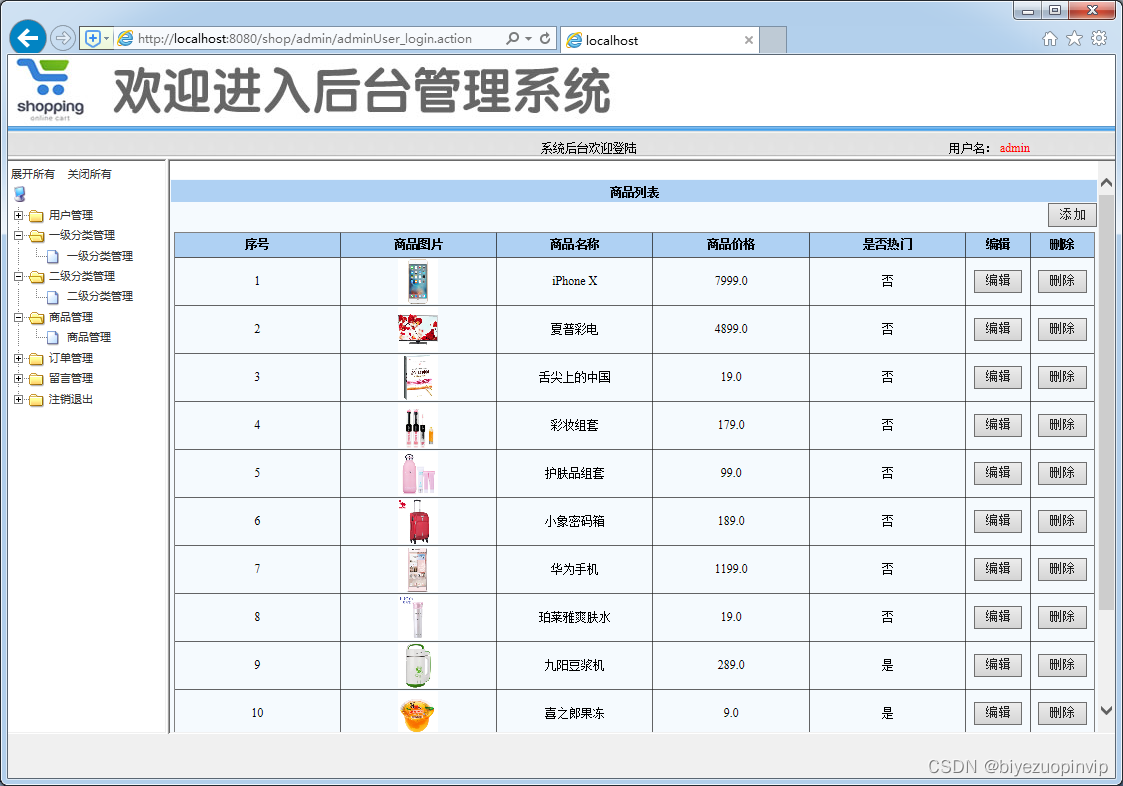Collapse the 二级分类管理 folder node

click(x=18, y=276)
